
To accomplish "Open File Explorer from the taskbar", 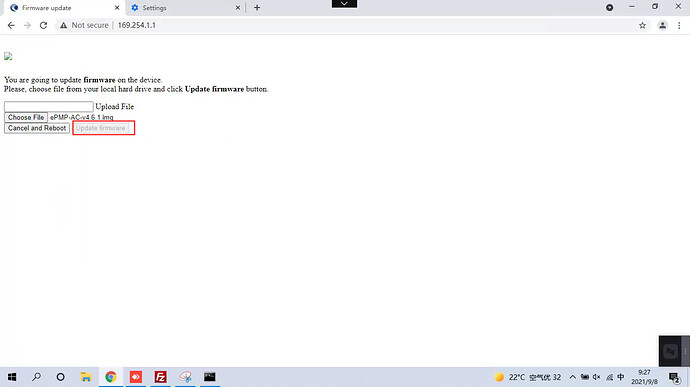I will click(x=86, y=377).
